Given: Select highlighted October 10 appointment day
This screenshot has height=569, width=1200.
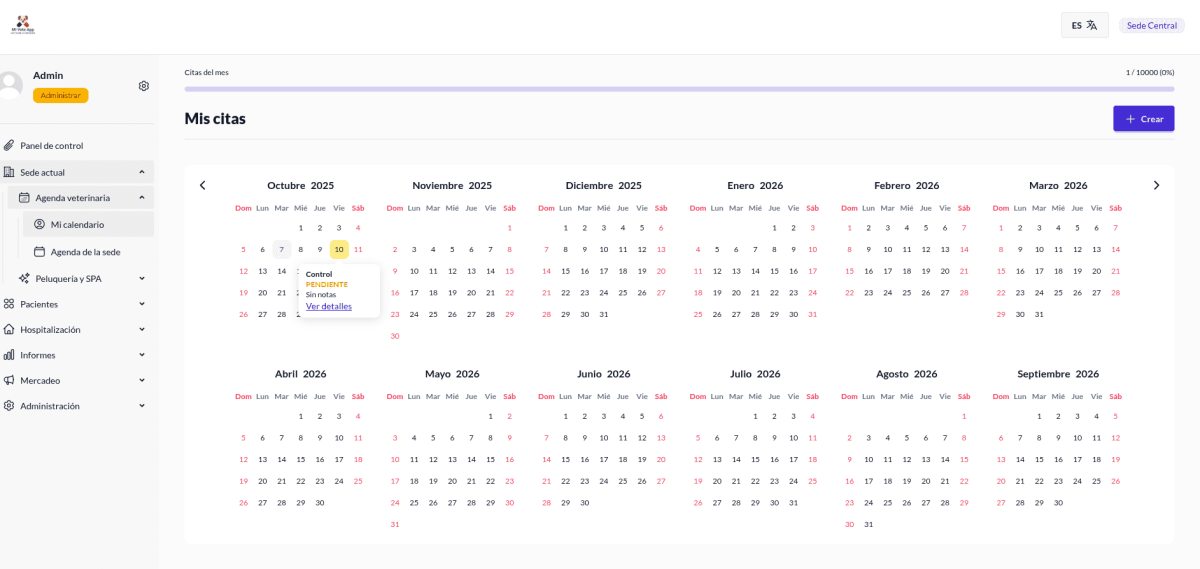Looking at the screenshot, I should pyautogui.click(x=339, y=249).
